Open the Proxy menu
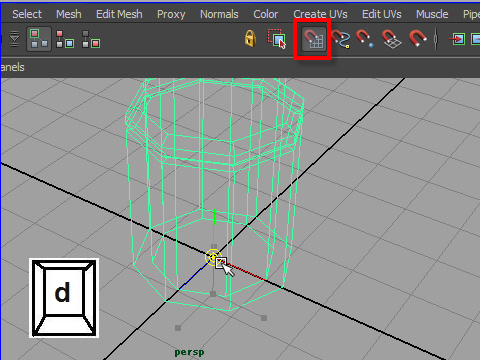 171,14
